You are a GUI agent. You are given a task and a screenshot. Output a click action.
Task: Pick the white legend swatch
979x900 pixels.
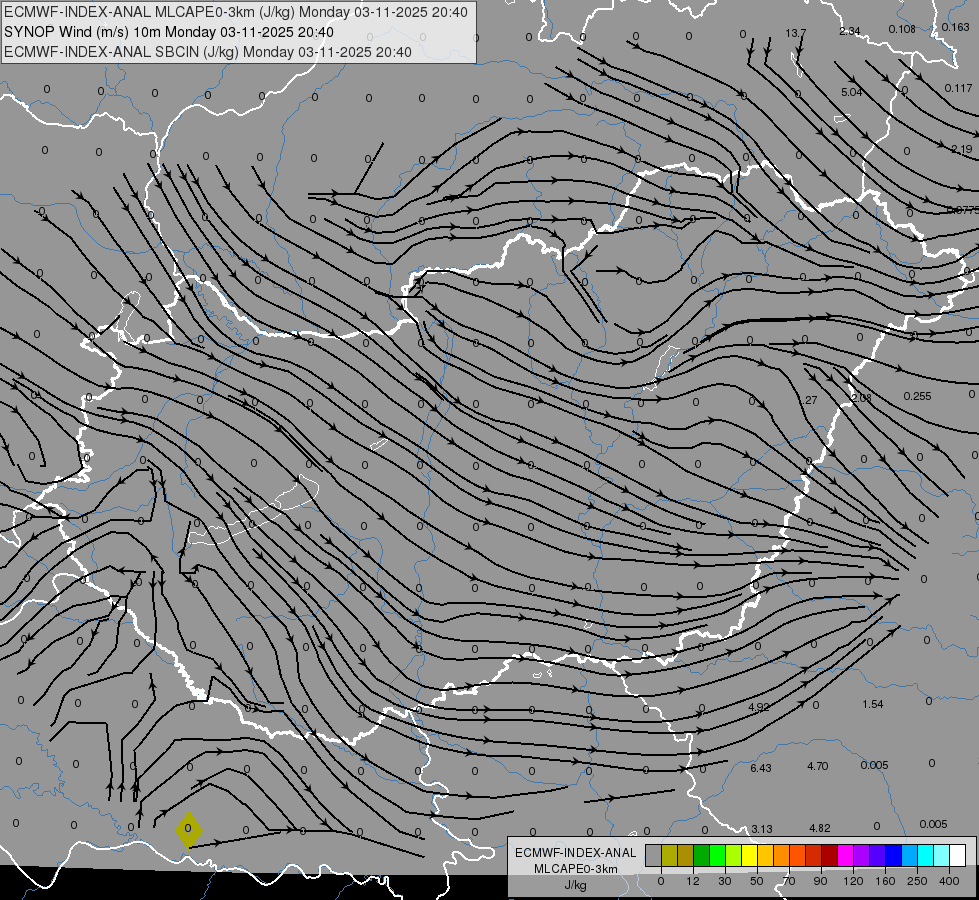point(958,855)
